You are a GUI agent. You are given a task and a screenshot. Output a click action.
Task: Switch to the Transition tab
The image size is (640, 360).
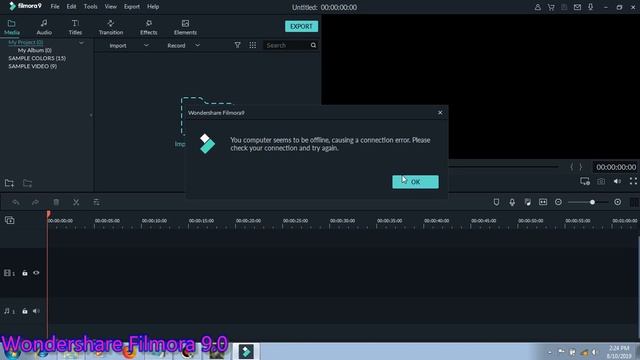tap(111, 27)
